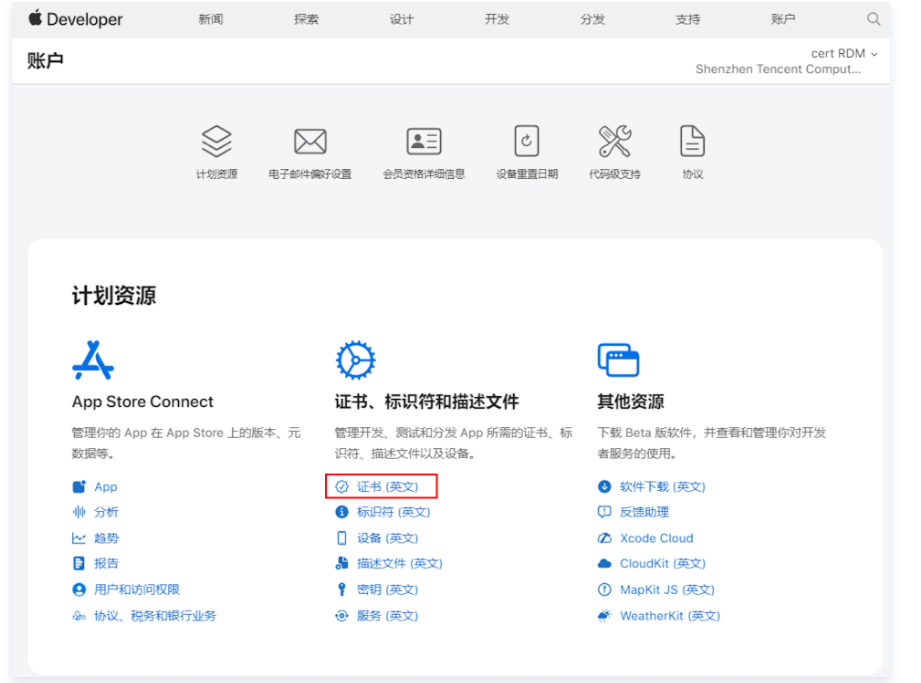
Task: Open the 协议、税务和银行业务 link
Action: click(x=155, y=615)
